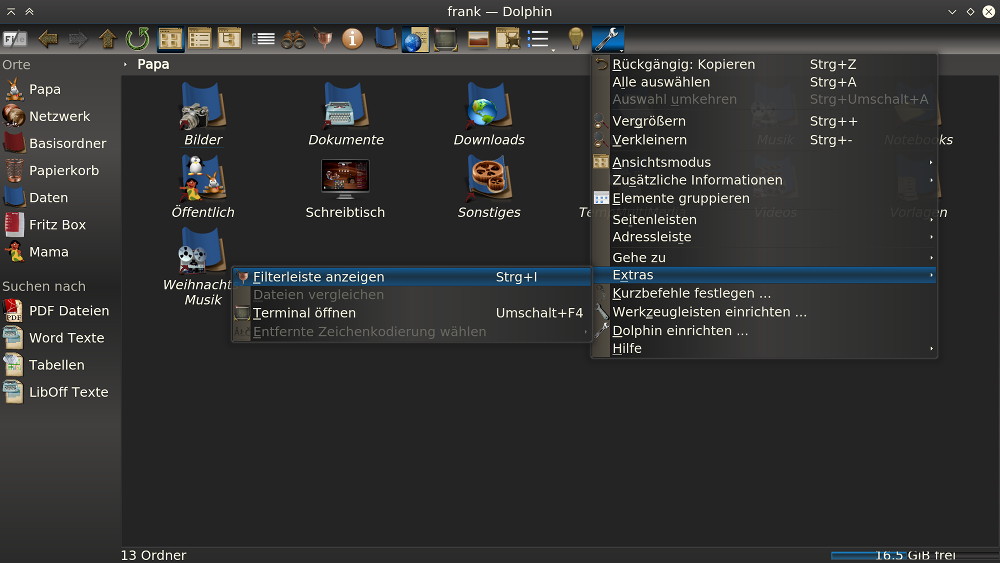Screen dimensions: 1000x563
Task: Select the Bilder folder
Action: [x=203, y=115]
